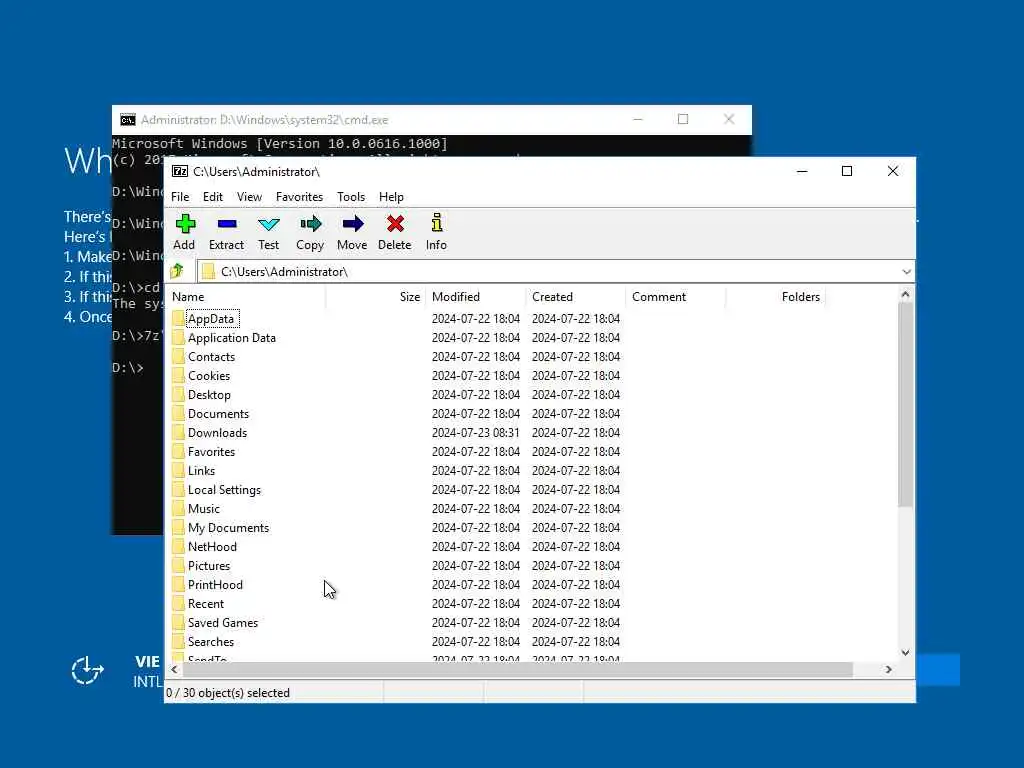The width and height of the screenshot is (1024, 768).
Task: Click the cmd window title bar icon
Action: (127, 120)
